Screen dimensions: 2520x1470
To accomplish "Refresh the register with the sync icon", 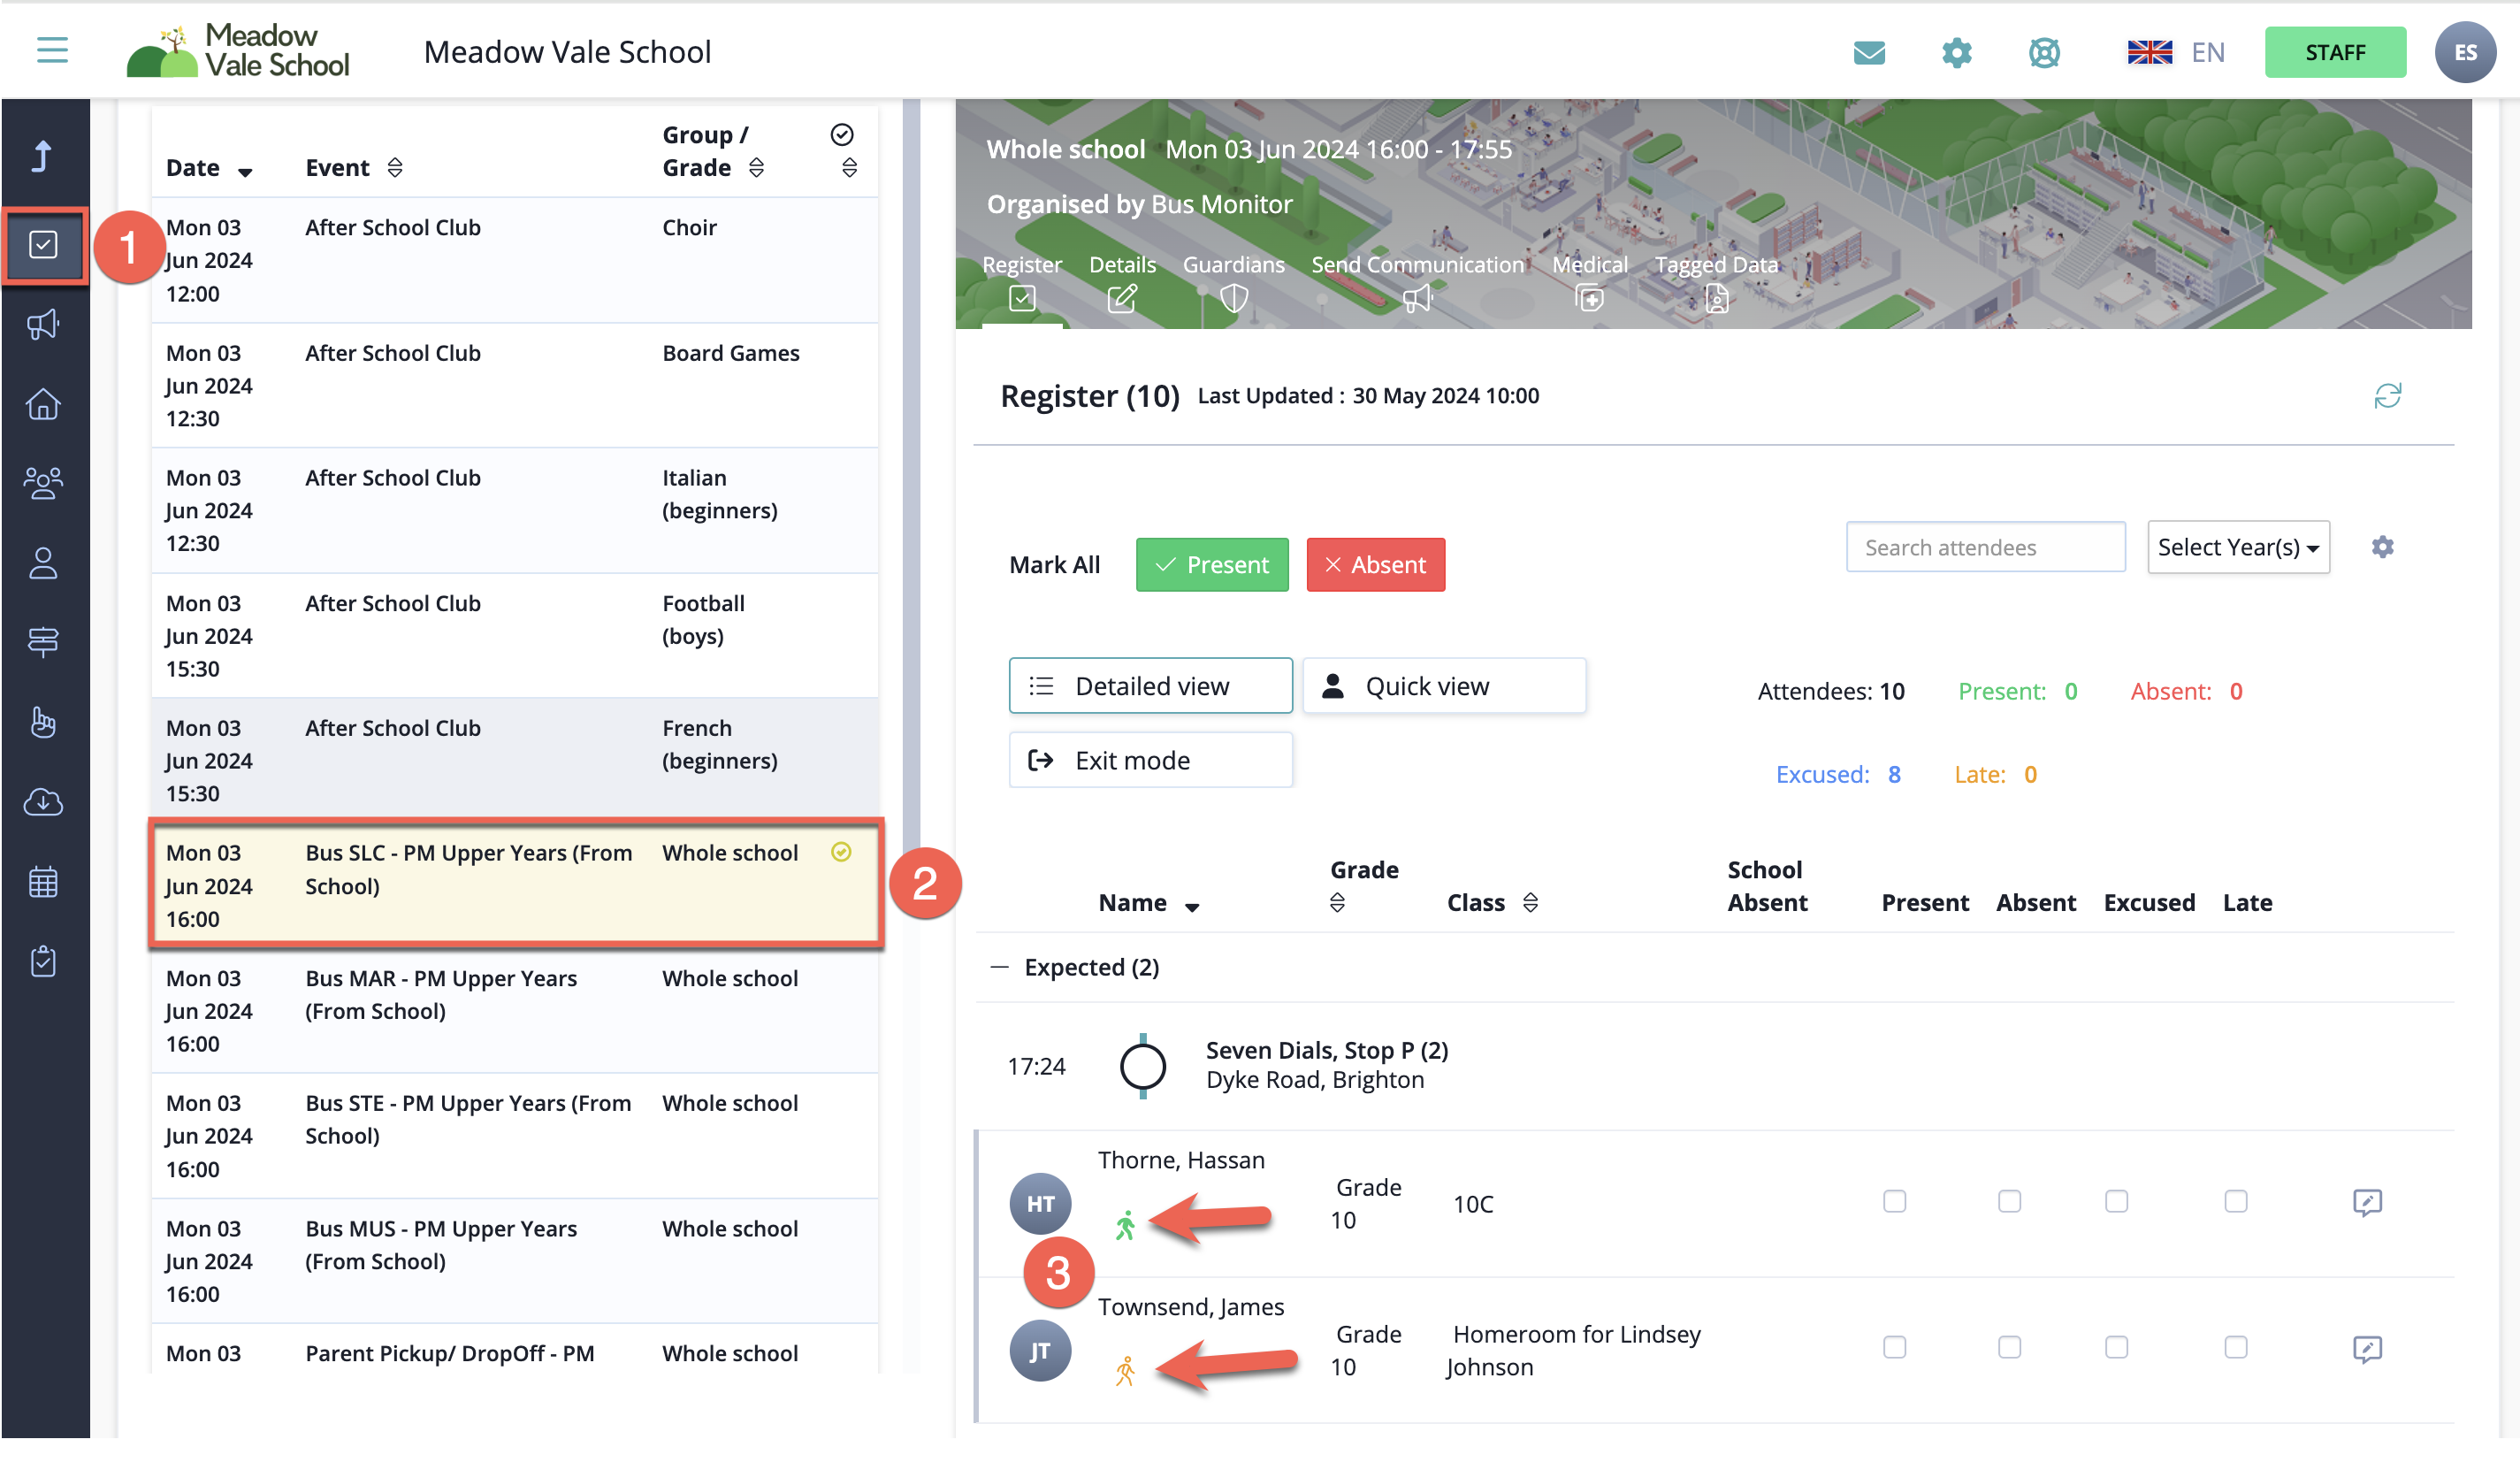I will click(2387, 396).
